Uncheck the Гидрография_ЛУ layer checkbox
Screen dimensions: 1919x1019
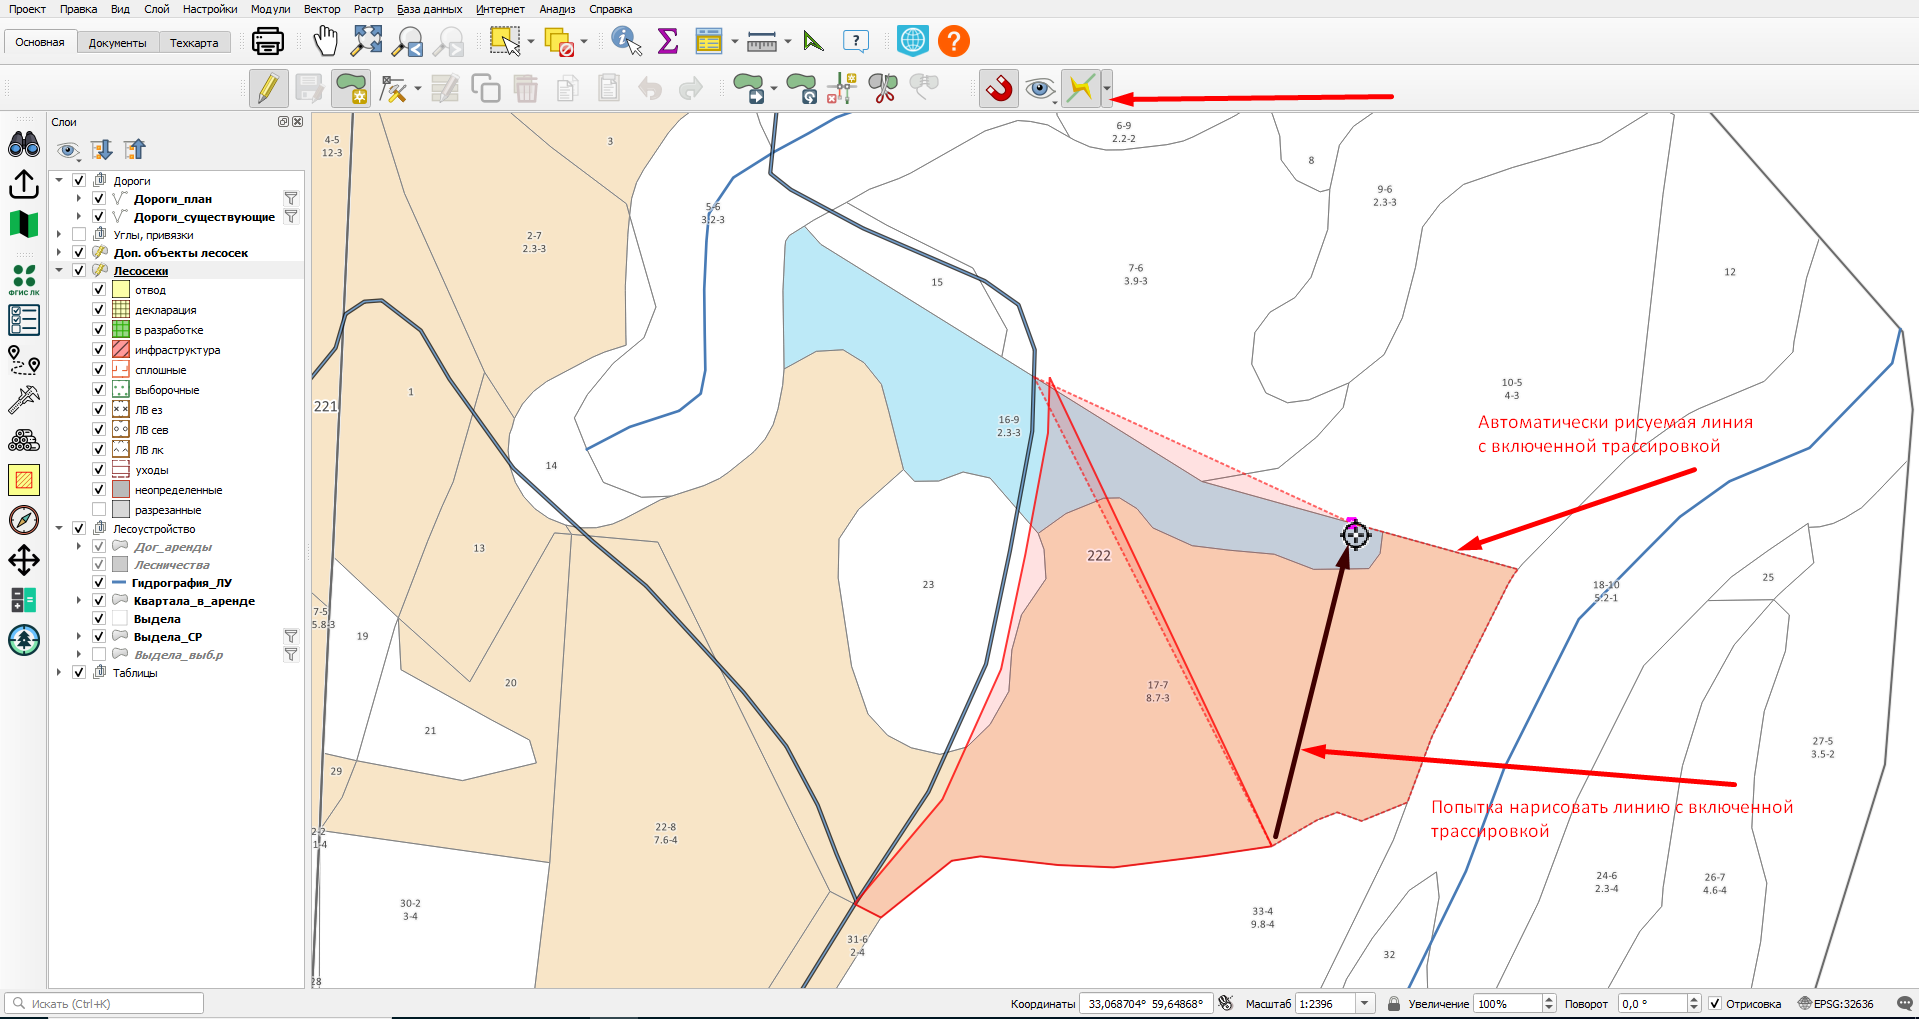(99, 582)
